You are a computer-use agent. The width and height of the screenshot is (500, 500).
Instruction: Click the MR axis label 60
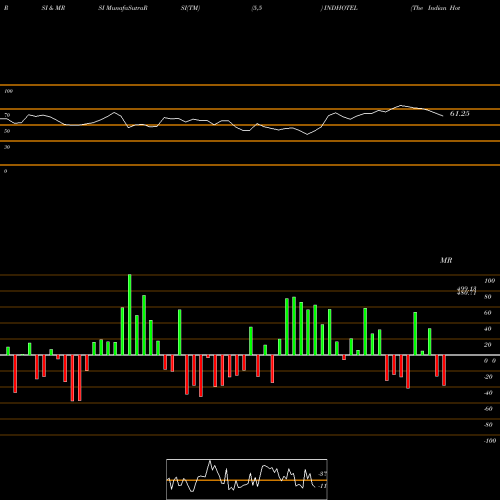pos(487,313)
